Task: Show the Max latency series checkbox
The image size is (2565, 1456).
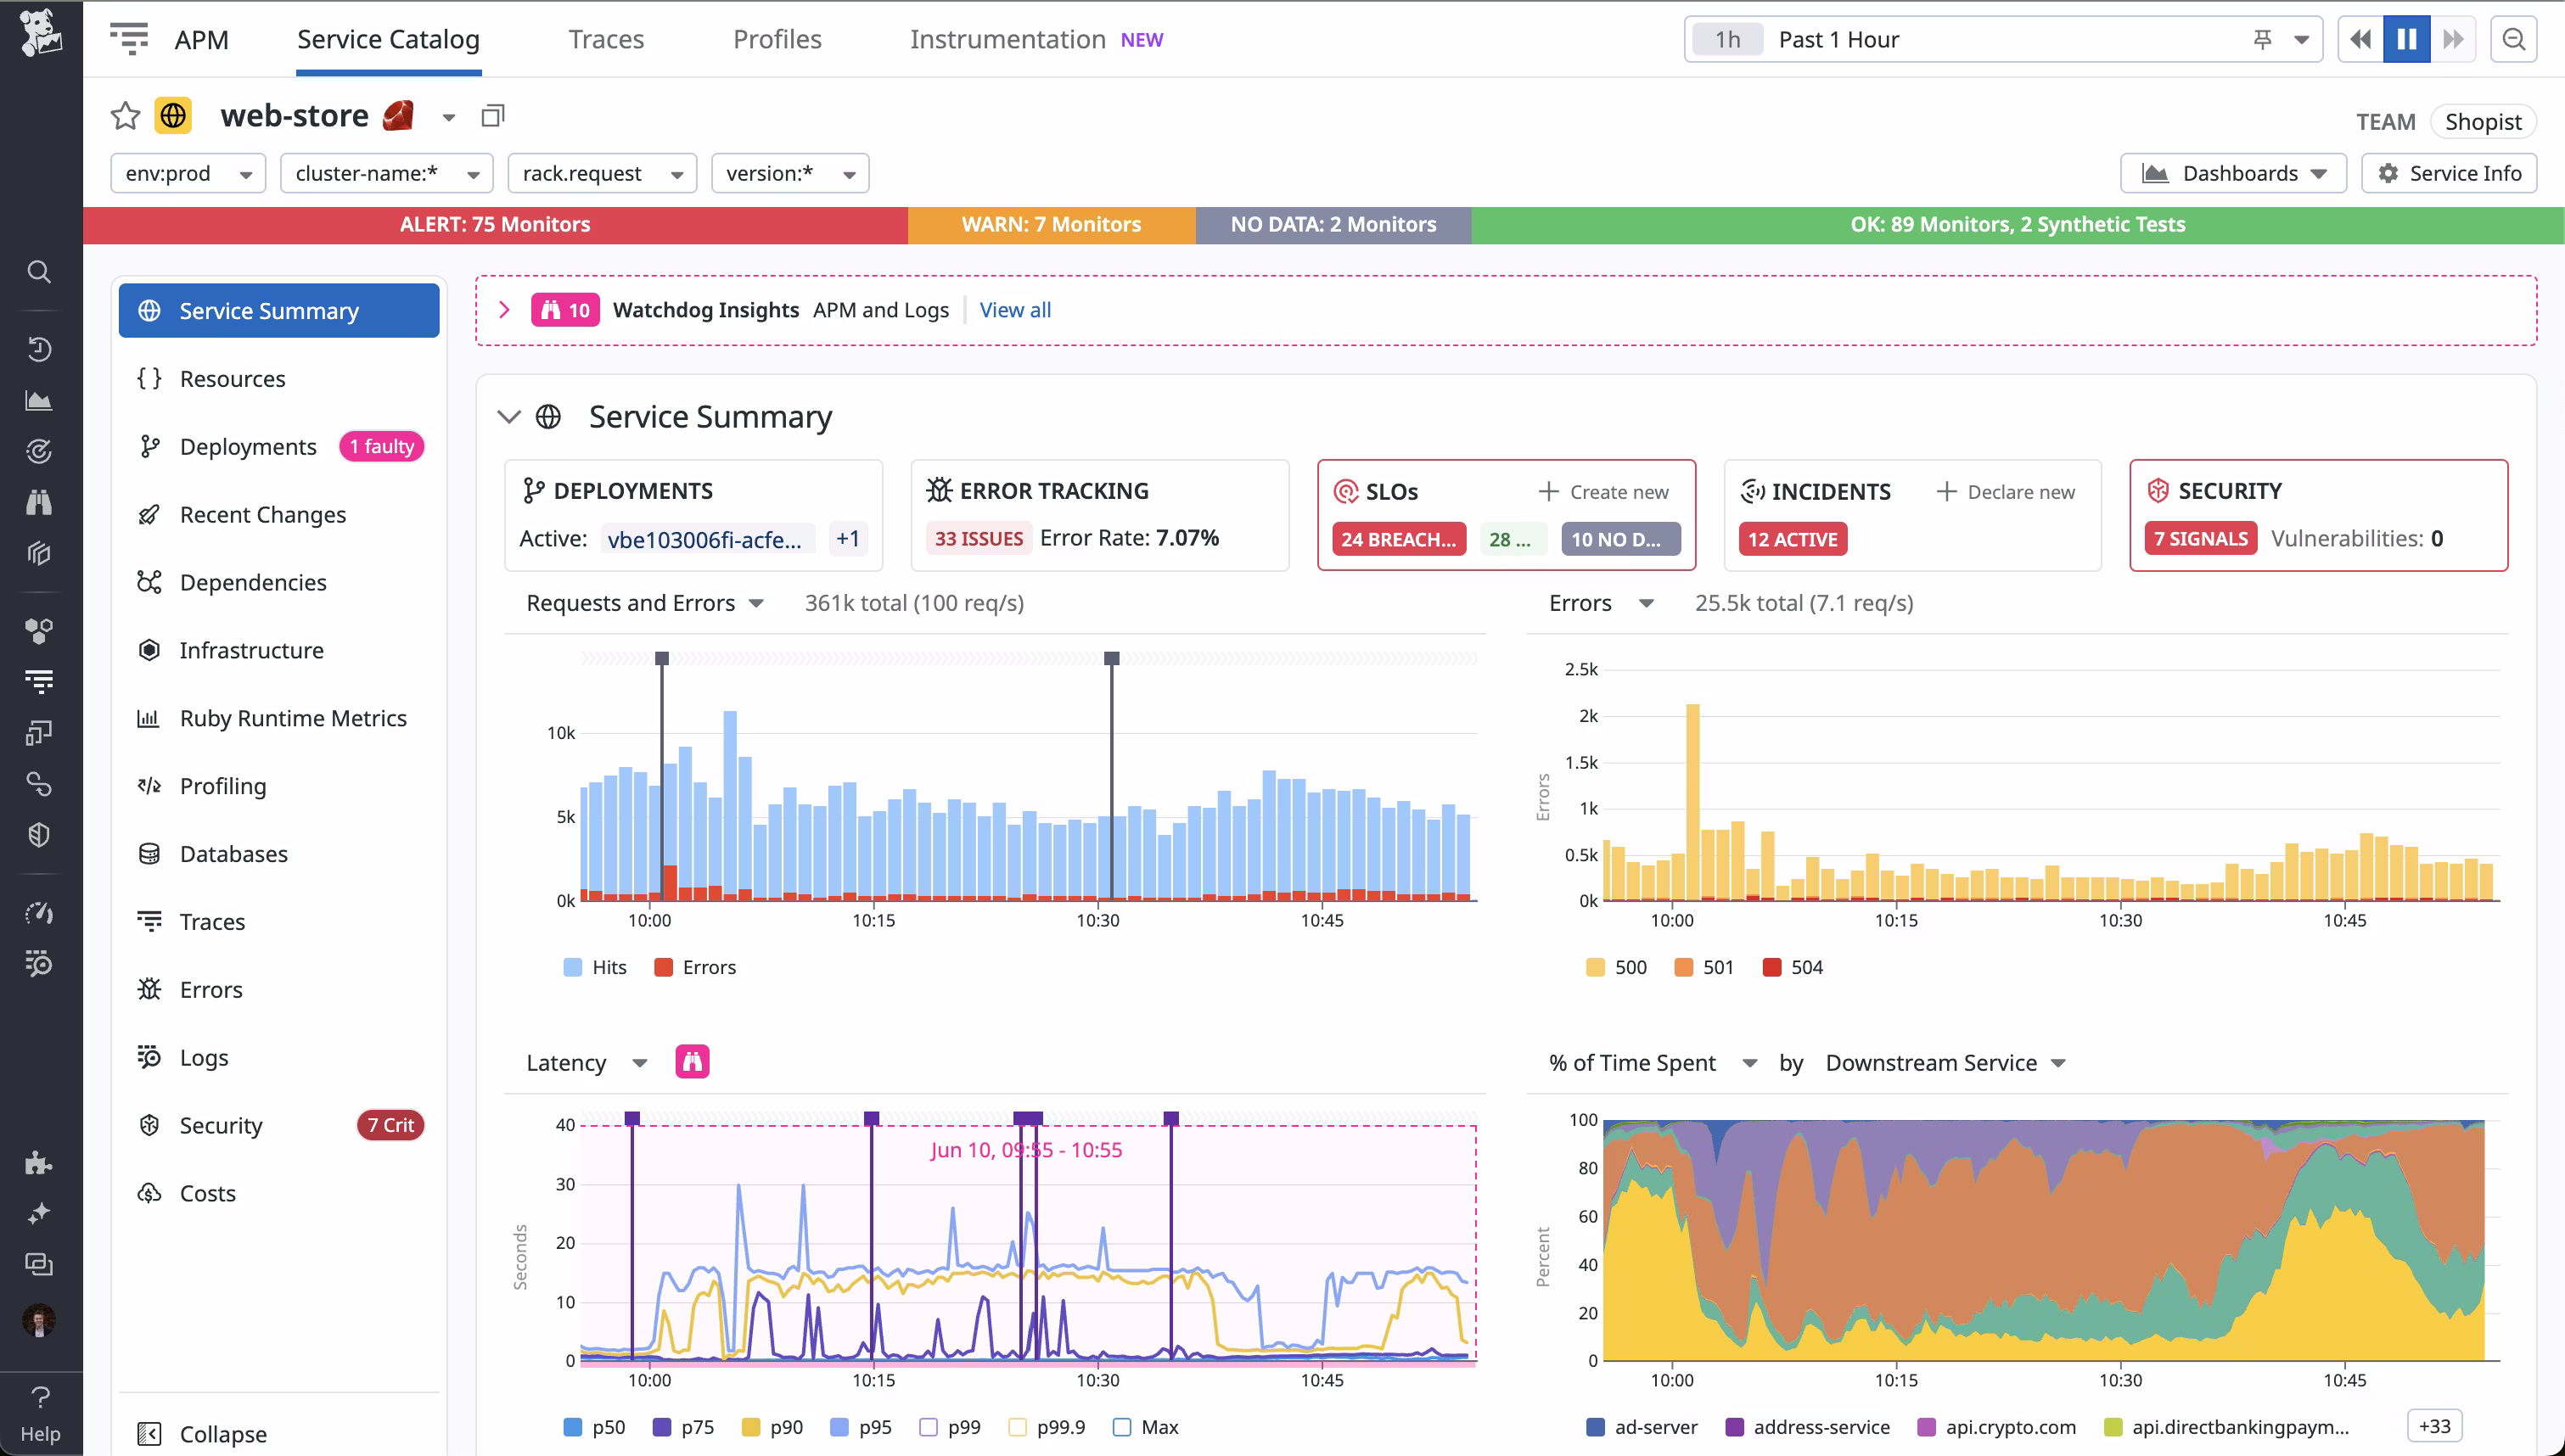Action: pos(1122,1427)
